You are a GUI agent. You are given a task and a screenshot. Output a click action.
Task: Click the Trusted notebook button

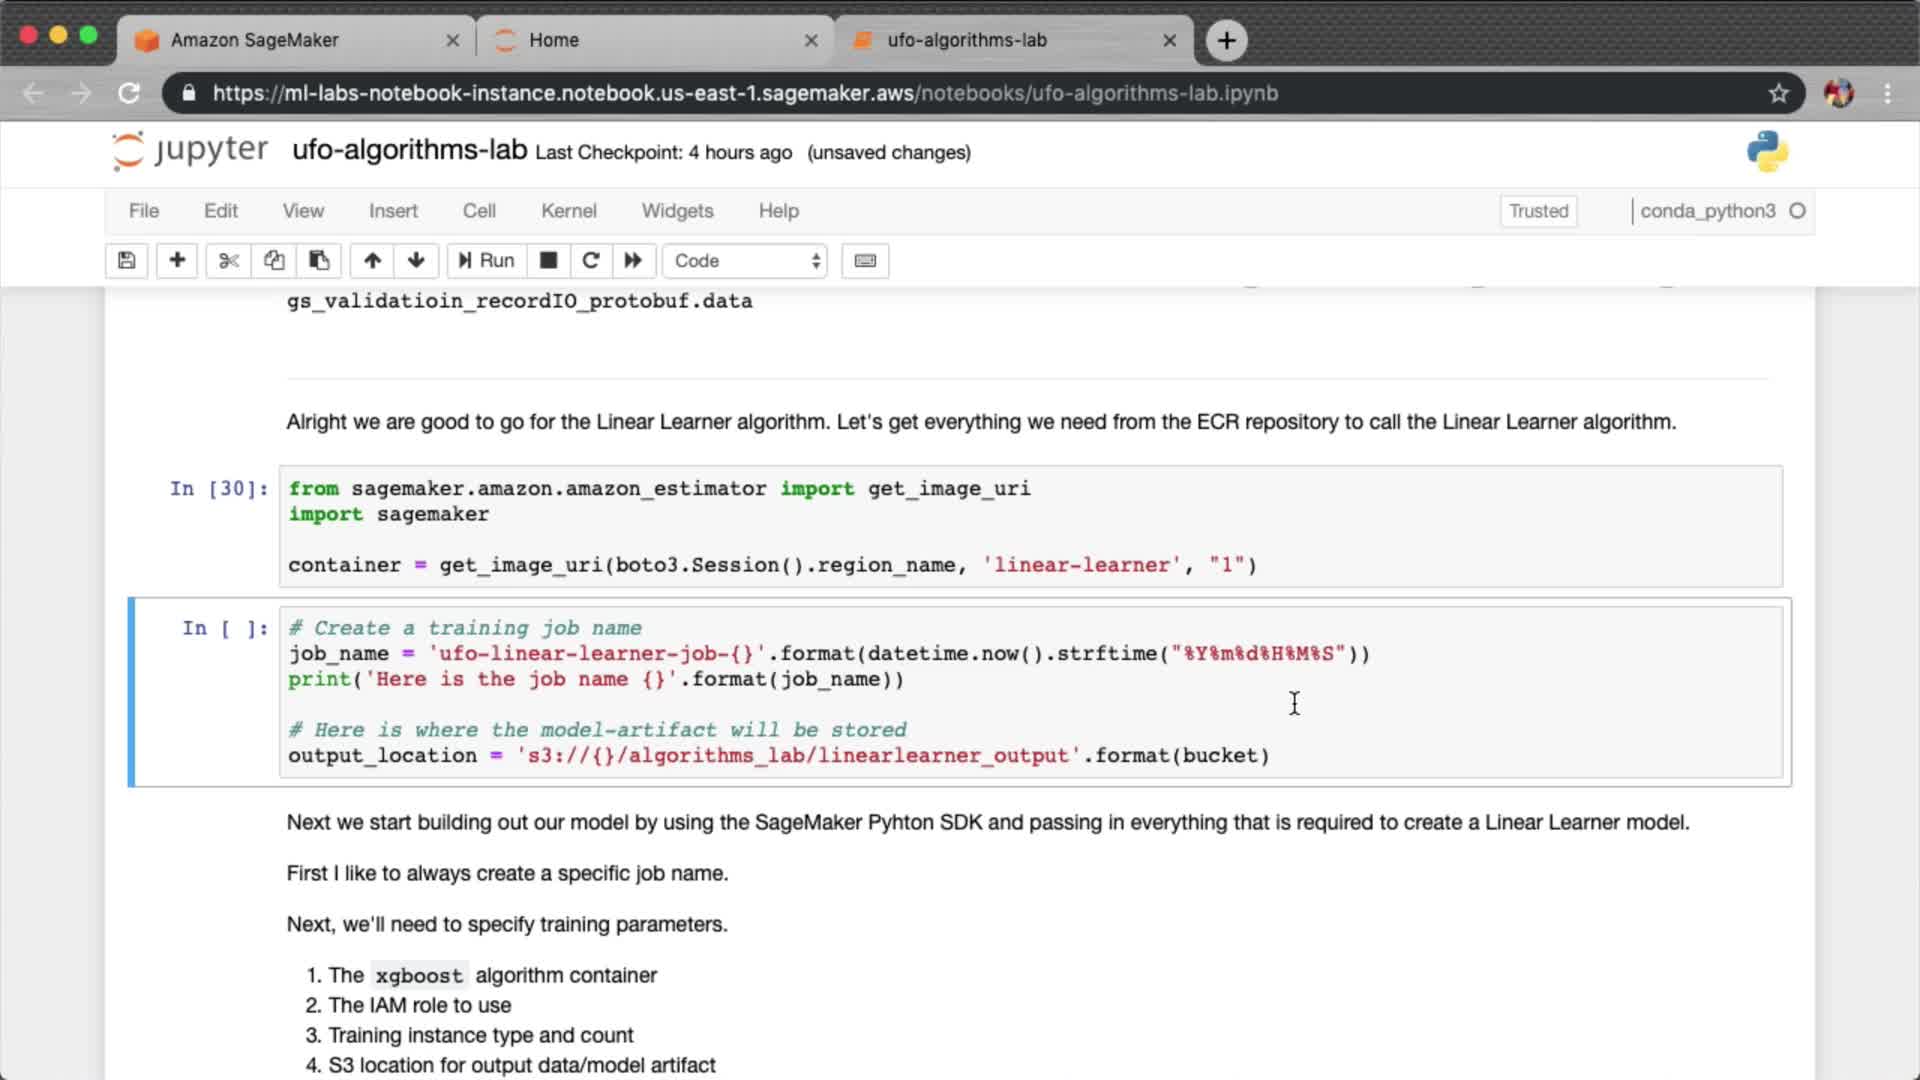[1538, 211]
